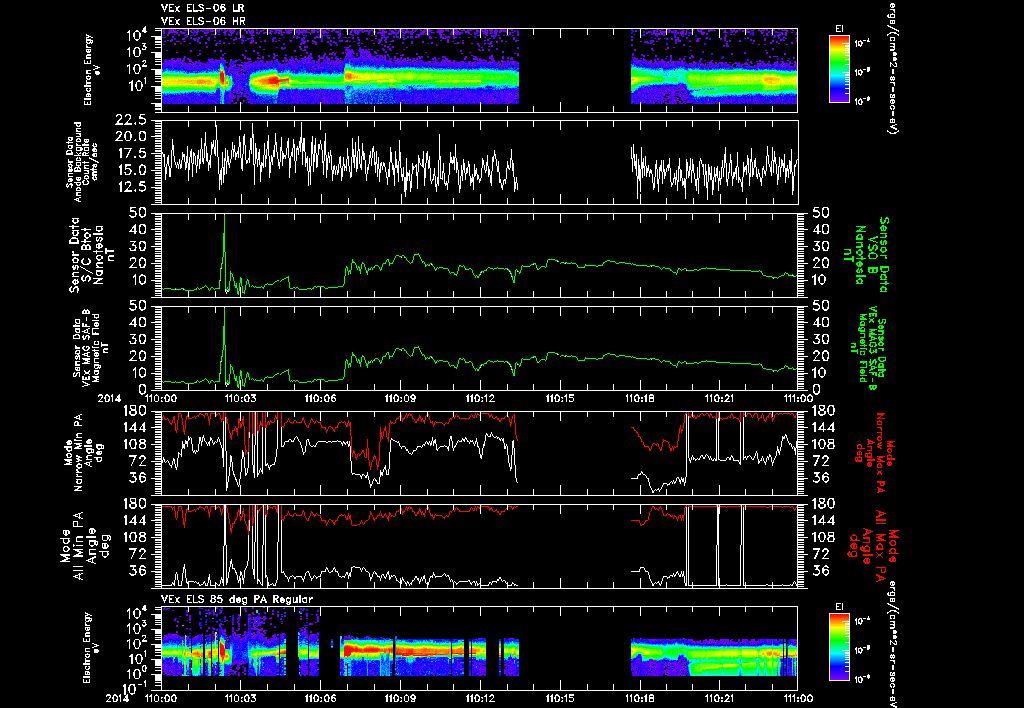The width and height of the screenshot is (1024, 708).
Task: Click the bottom EI color scale bar
Action: 839,647
